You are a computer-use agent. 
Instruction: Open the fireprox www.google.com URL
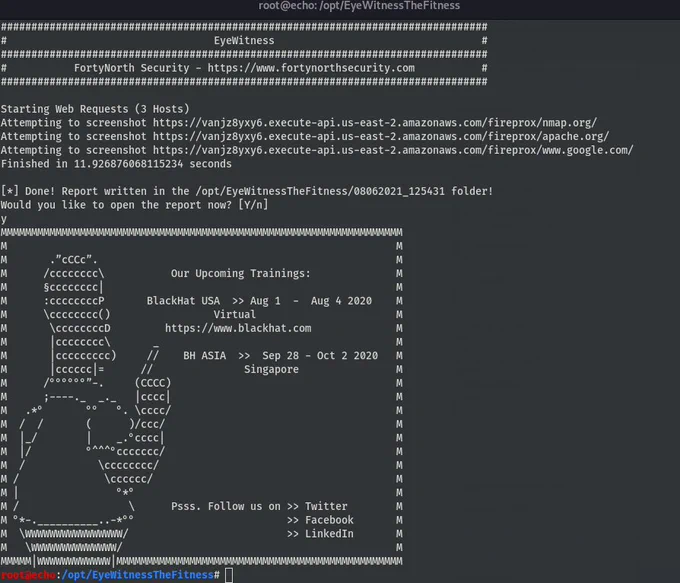393,151
